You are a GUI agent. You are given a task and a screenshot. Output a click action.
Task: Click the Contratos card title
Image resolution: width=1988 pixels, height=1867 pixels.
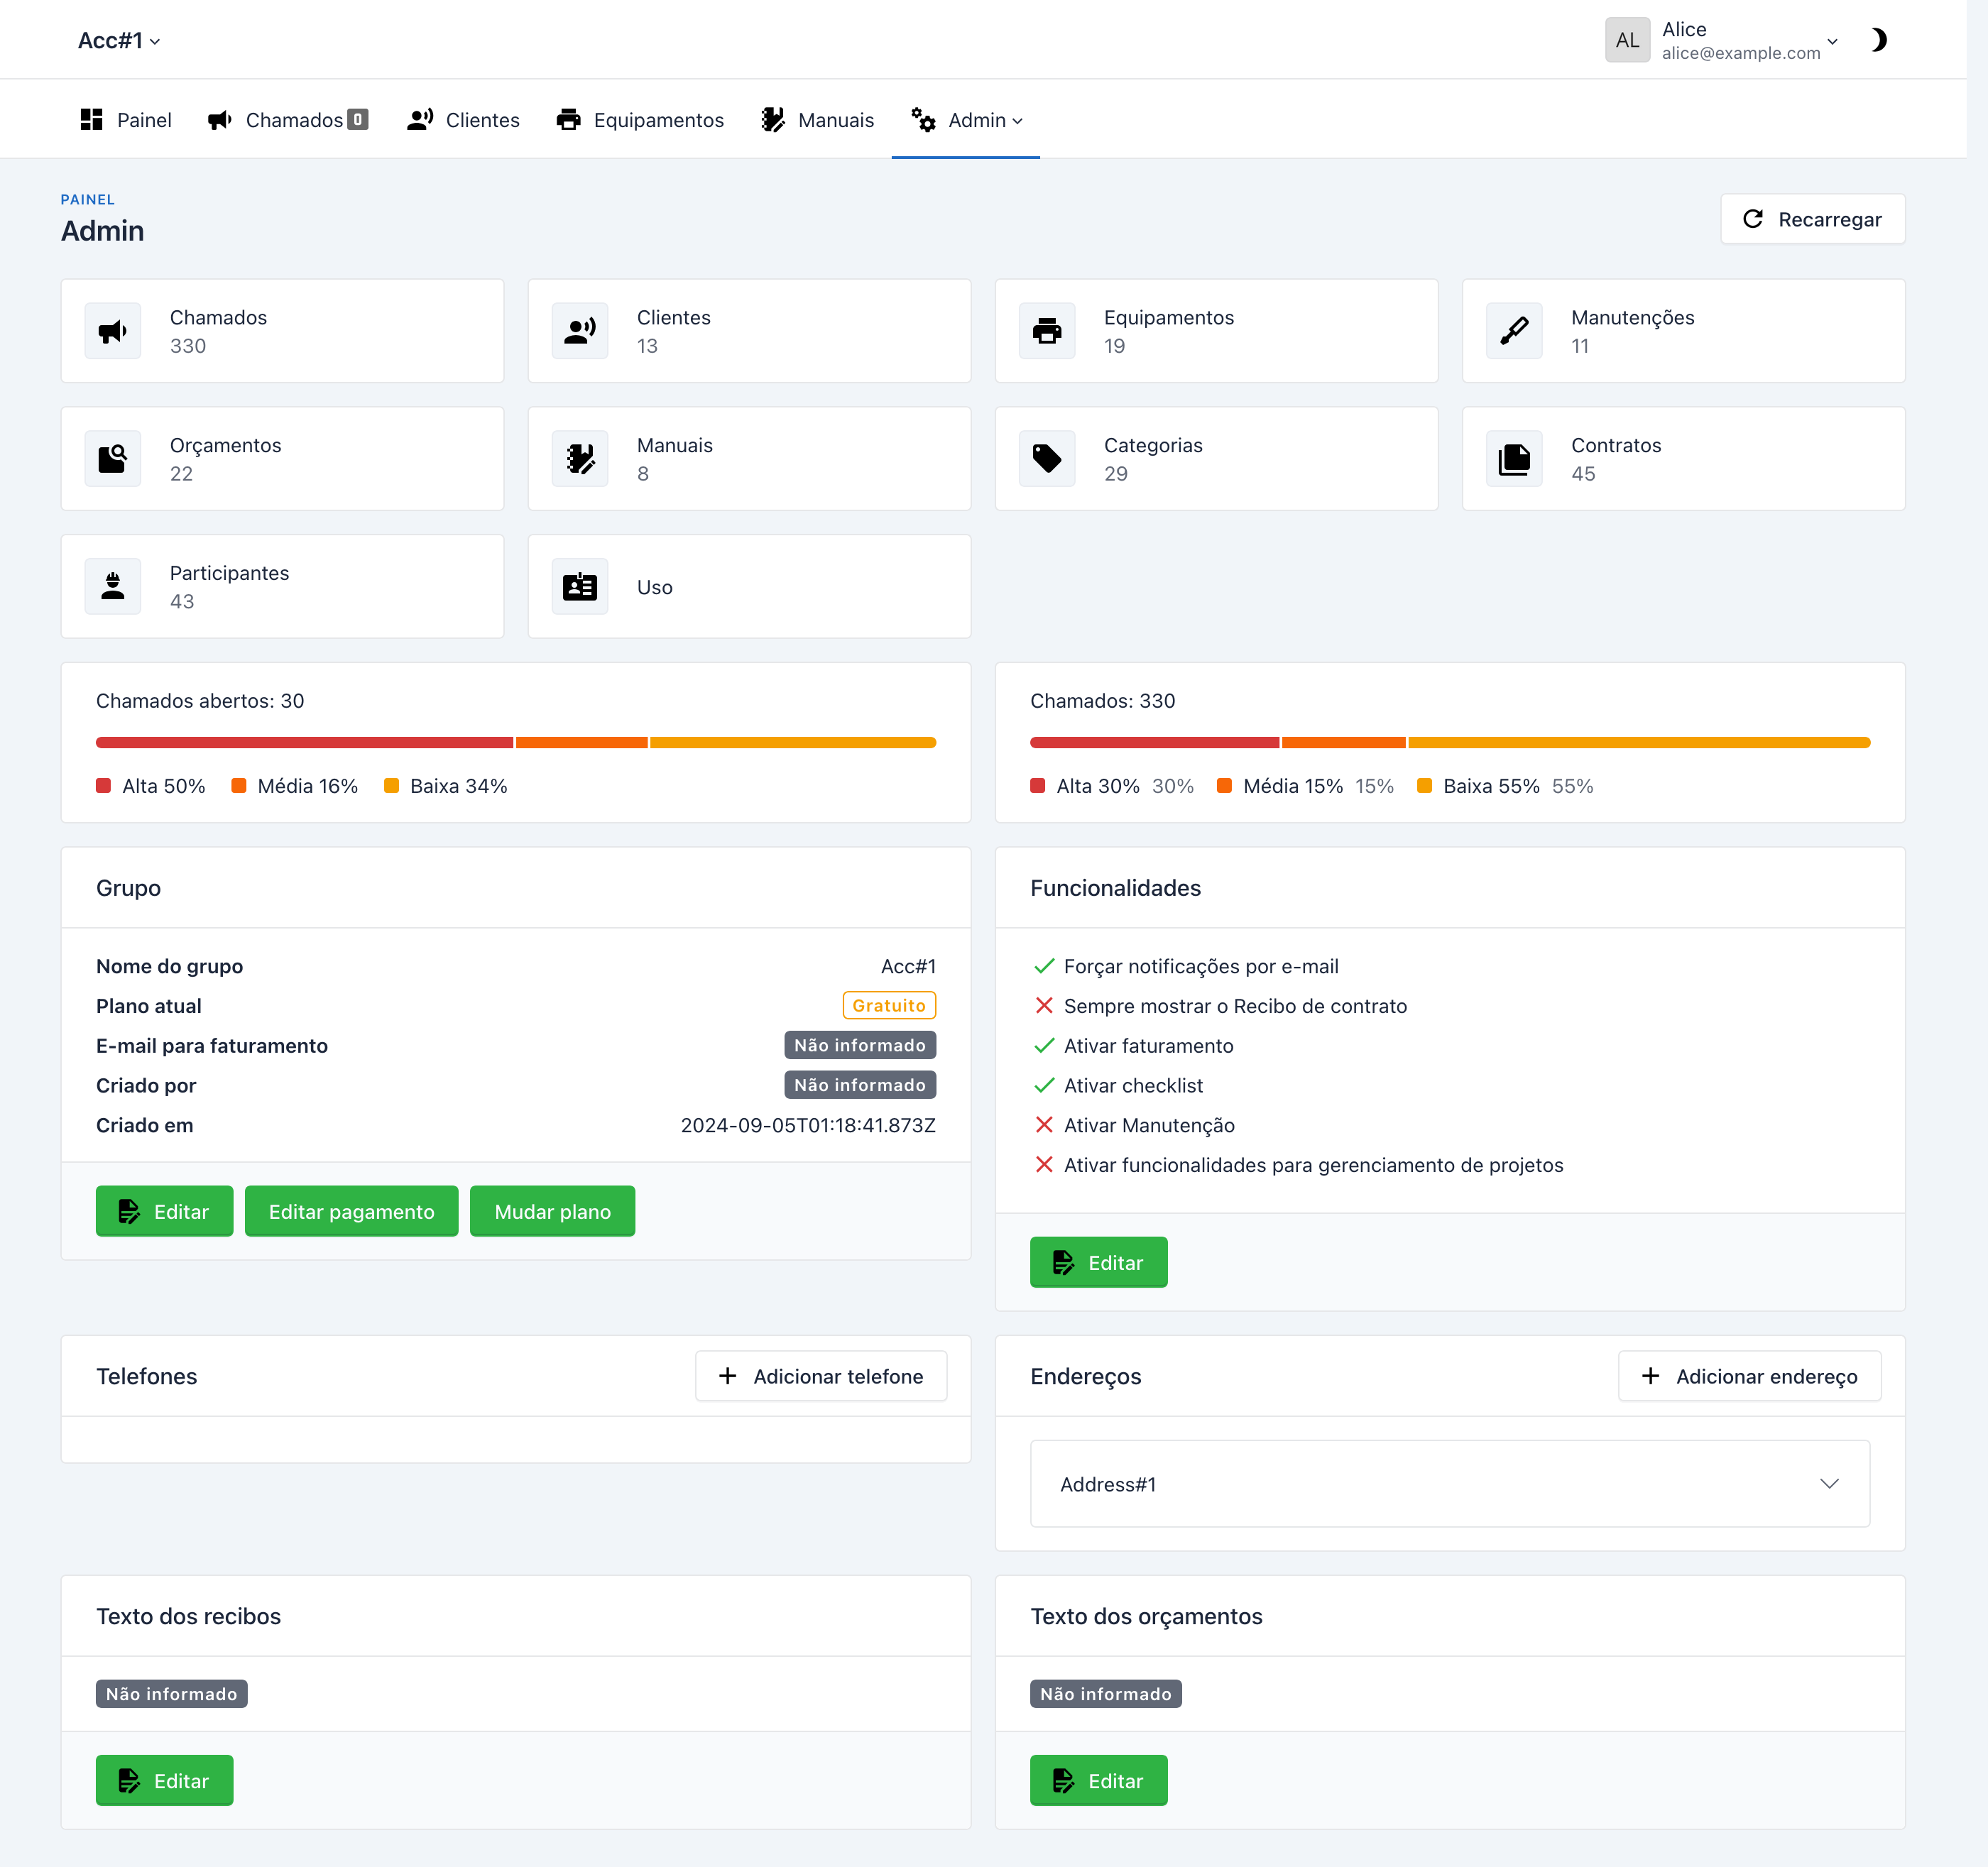pyautogui.click(x=1616, y=445)
